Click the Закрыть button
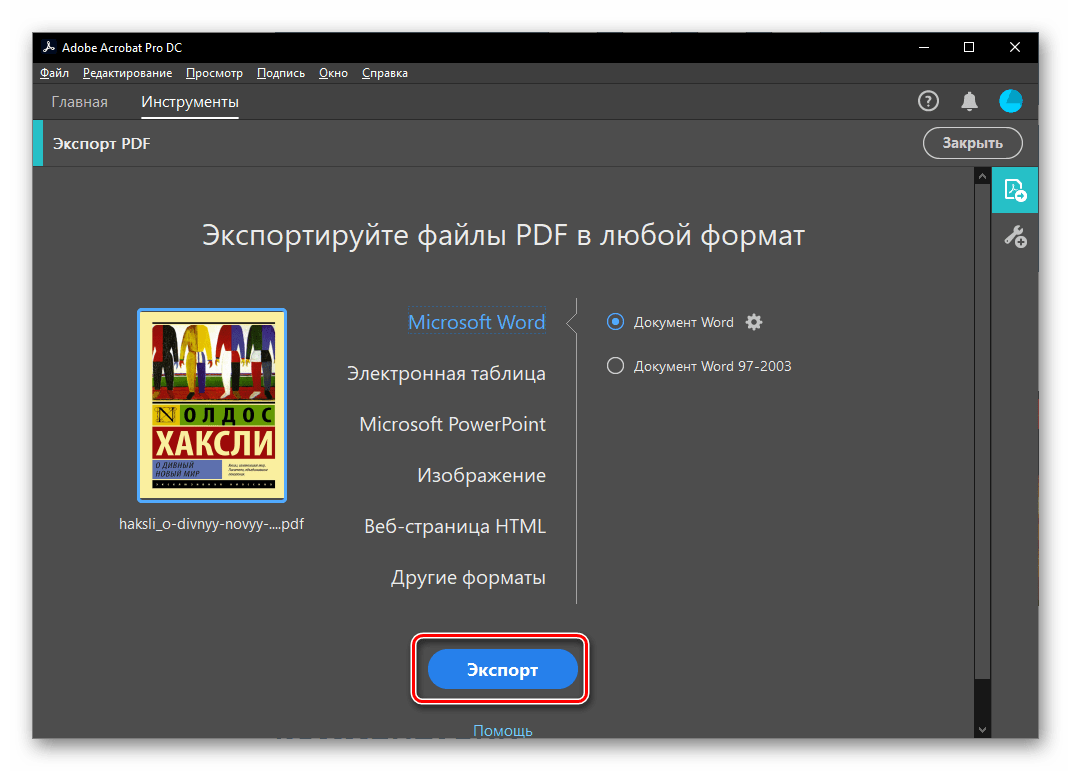 [973, 143]
